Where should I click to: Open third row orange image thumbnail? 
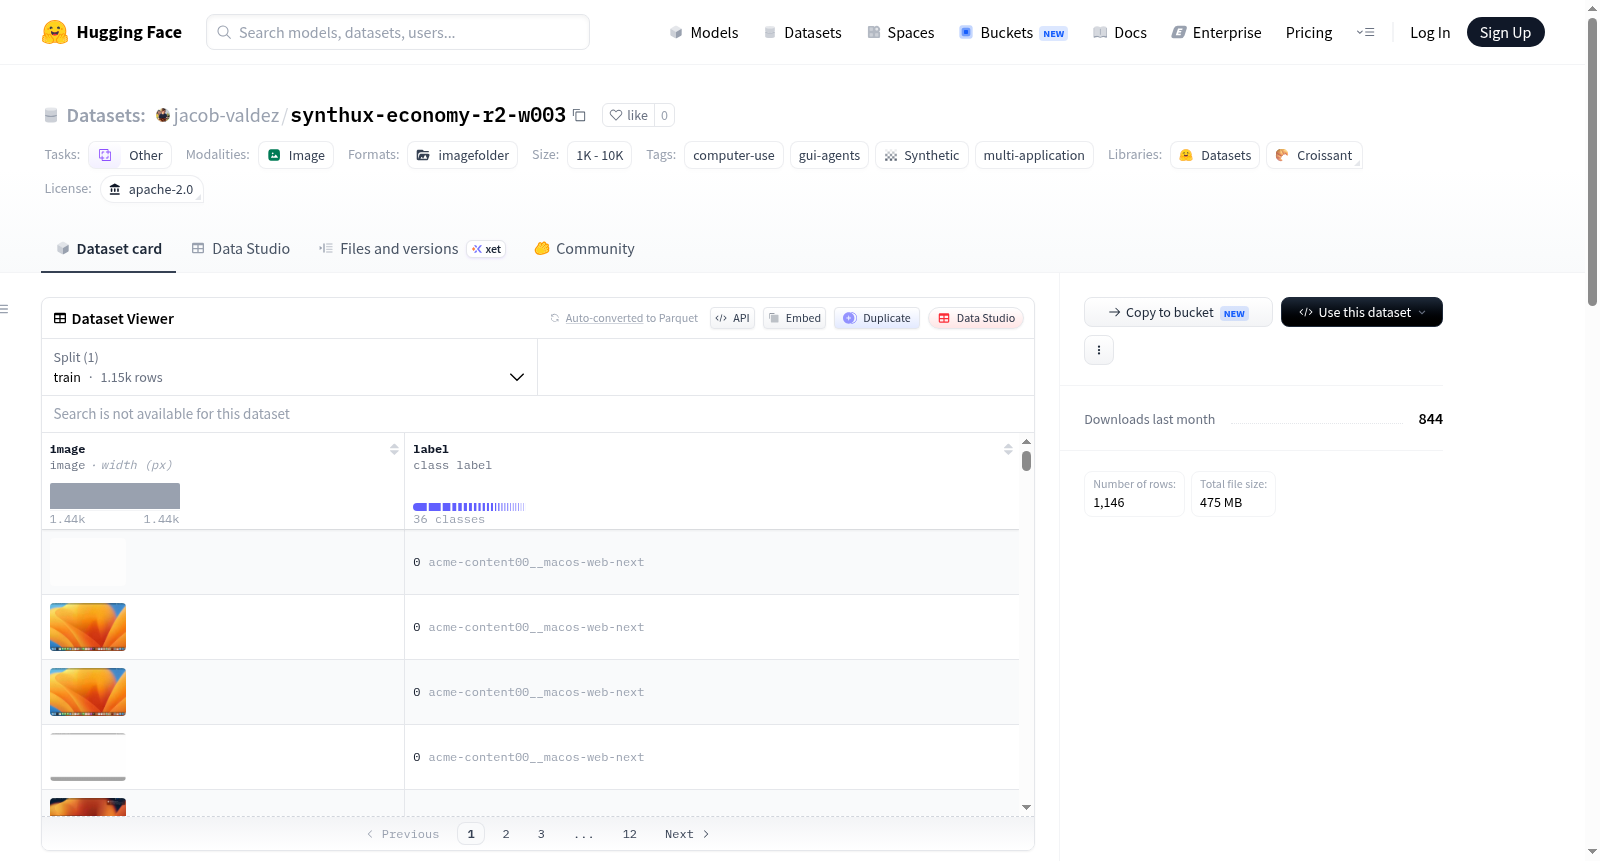click(x=88, y=692)
